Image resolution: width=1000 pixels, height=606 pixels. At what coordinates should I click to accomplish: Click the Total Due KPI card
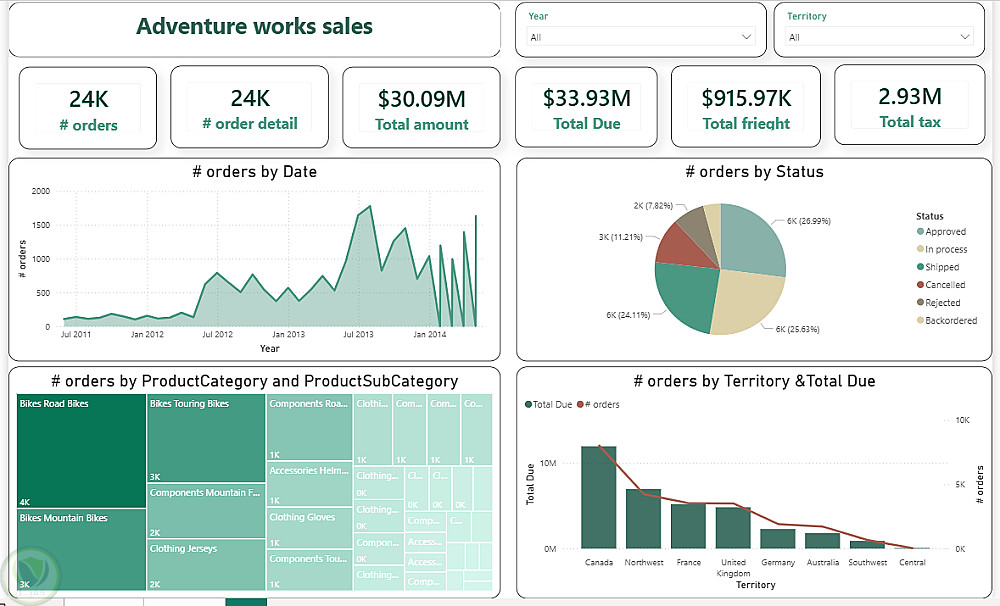tap(587, 109)
